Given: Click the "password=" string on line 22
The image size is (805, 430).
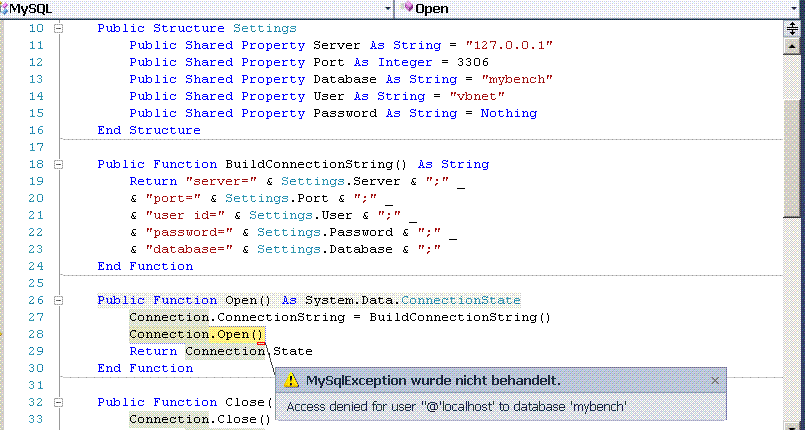Looking at the screenshot, I should 189,232.
